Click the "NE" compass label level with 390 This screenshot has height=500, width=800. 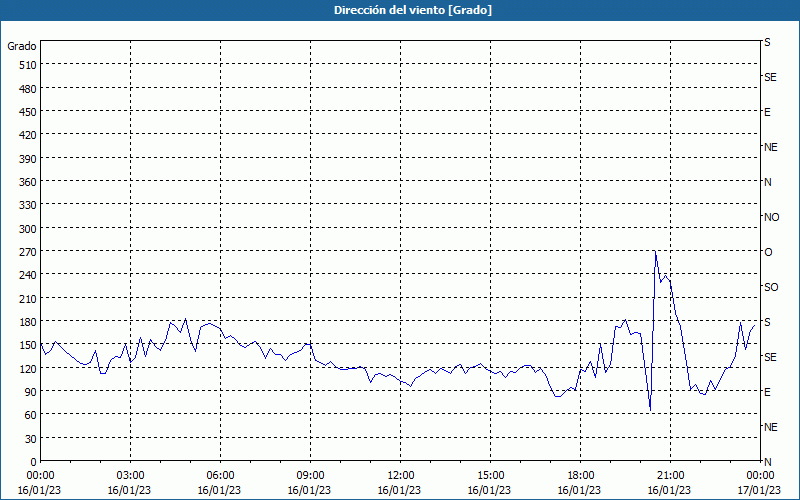pyautogui.click(x=770, y=147)
